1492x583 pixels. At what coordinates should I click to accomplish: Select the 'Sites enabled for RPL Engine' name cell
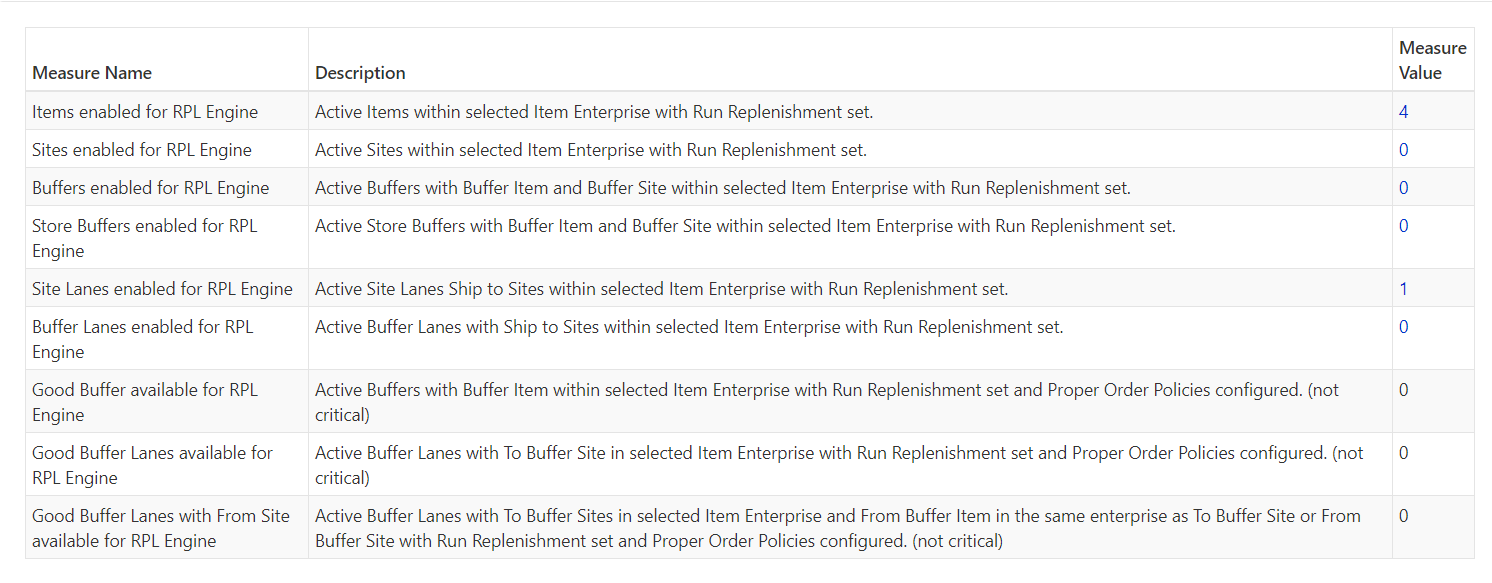[x=142, y=150]
